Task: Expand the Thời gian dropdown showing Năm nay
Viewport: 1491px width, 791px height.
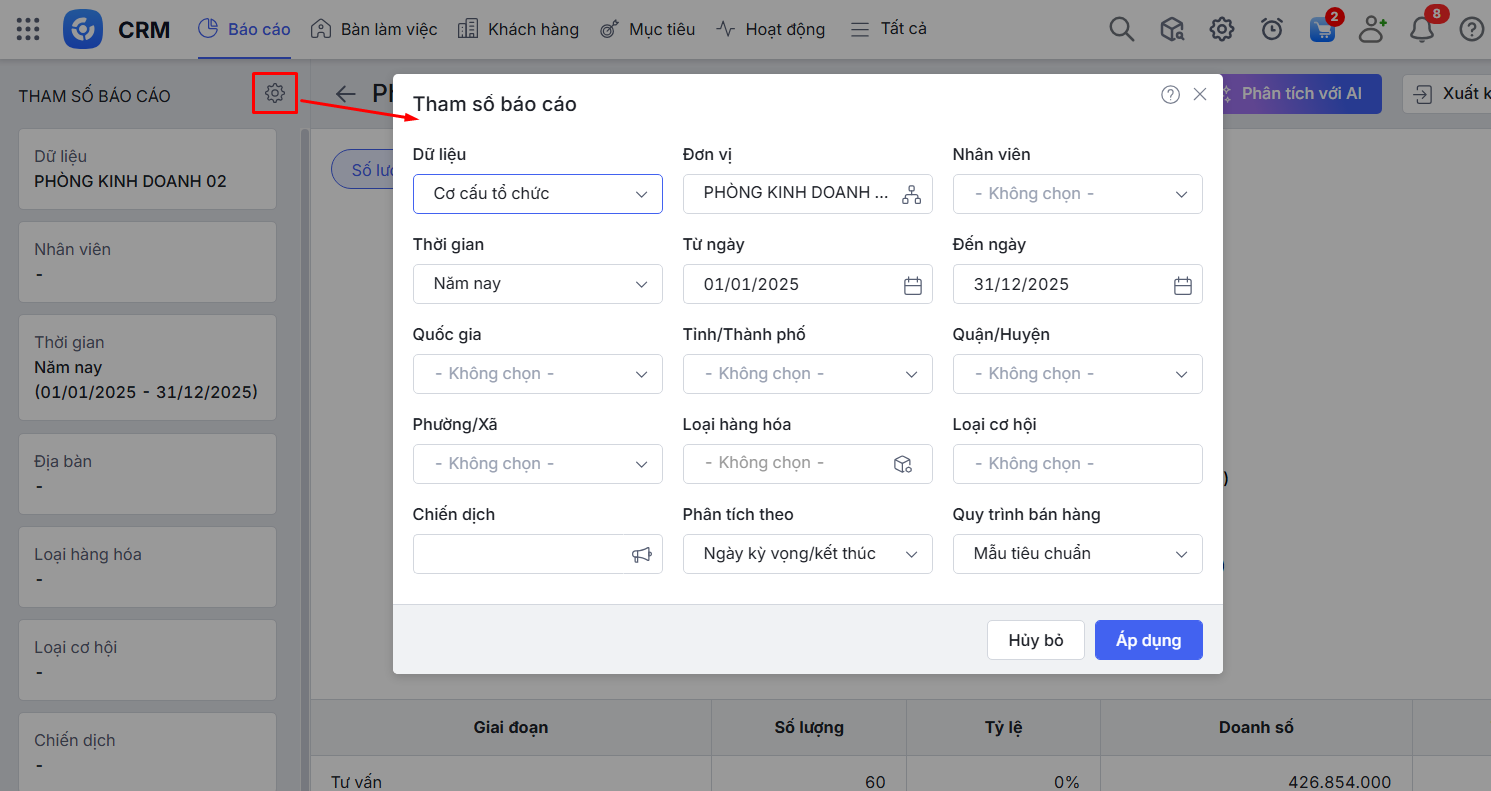Action: click(537, 284)
